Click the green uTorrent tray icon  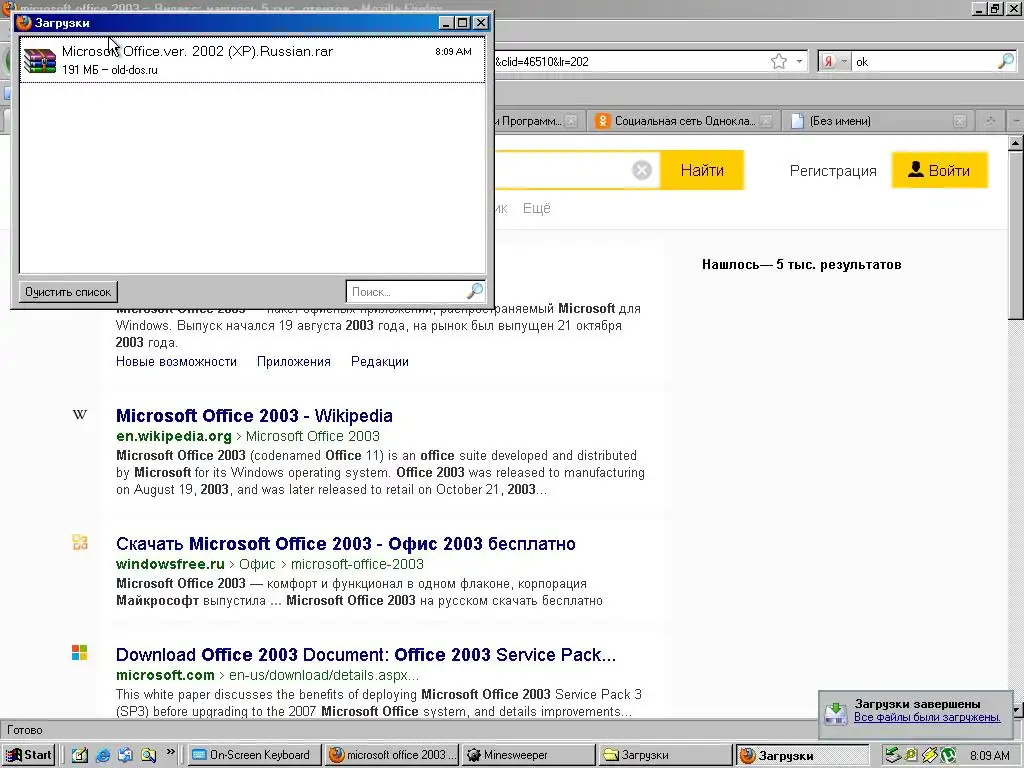948,756
